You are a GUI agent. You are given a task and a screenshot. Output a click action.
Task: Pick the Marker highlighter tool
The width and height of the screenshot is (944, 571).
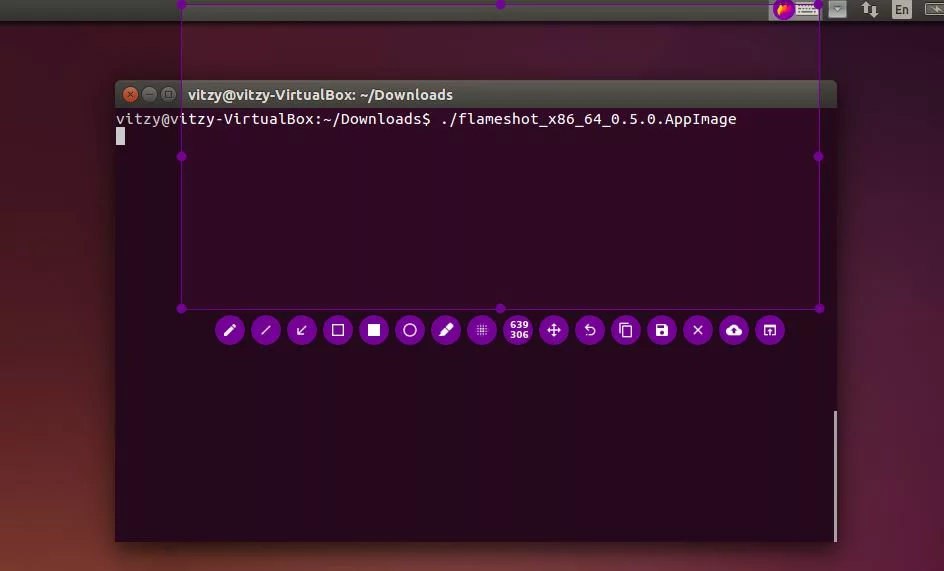click(x=446, y=330)
